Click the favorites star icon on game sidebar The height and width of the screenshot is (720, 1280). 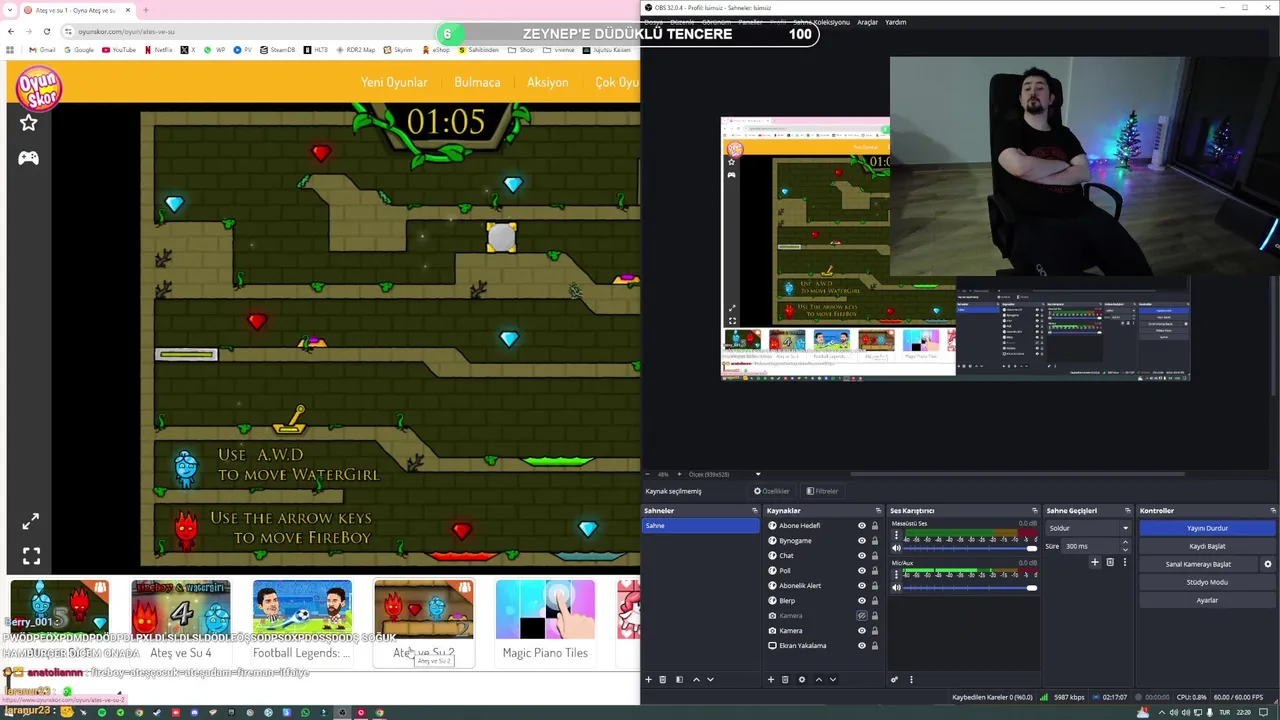tap(28, 123)
